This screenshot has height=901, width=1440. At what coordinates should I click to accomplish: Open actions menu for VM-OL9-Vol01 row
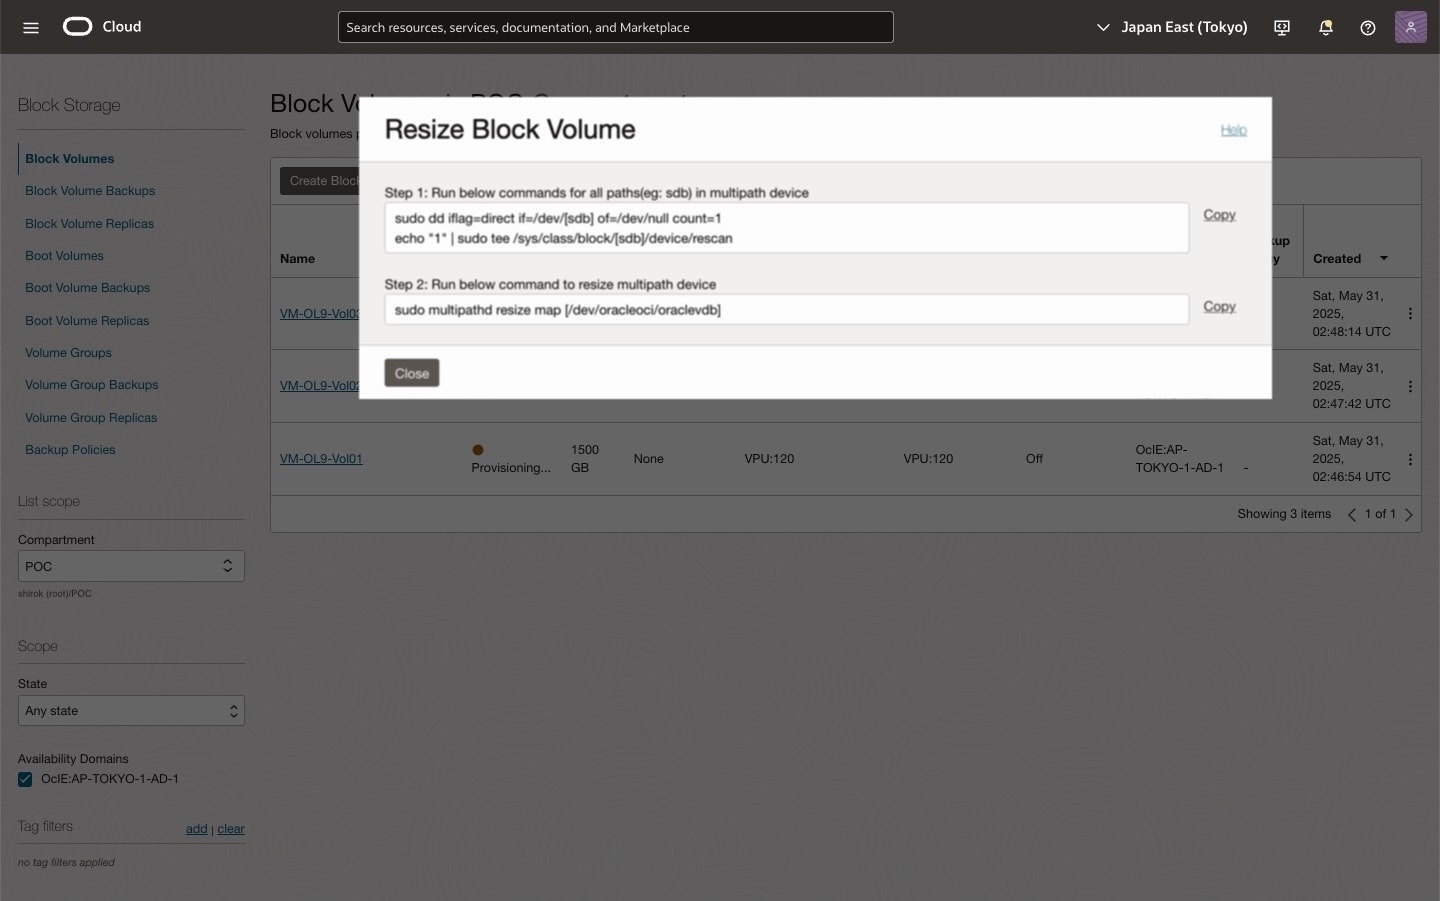click(1410, 459)
